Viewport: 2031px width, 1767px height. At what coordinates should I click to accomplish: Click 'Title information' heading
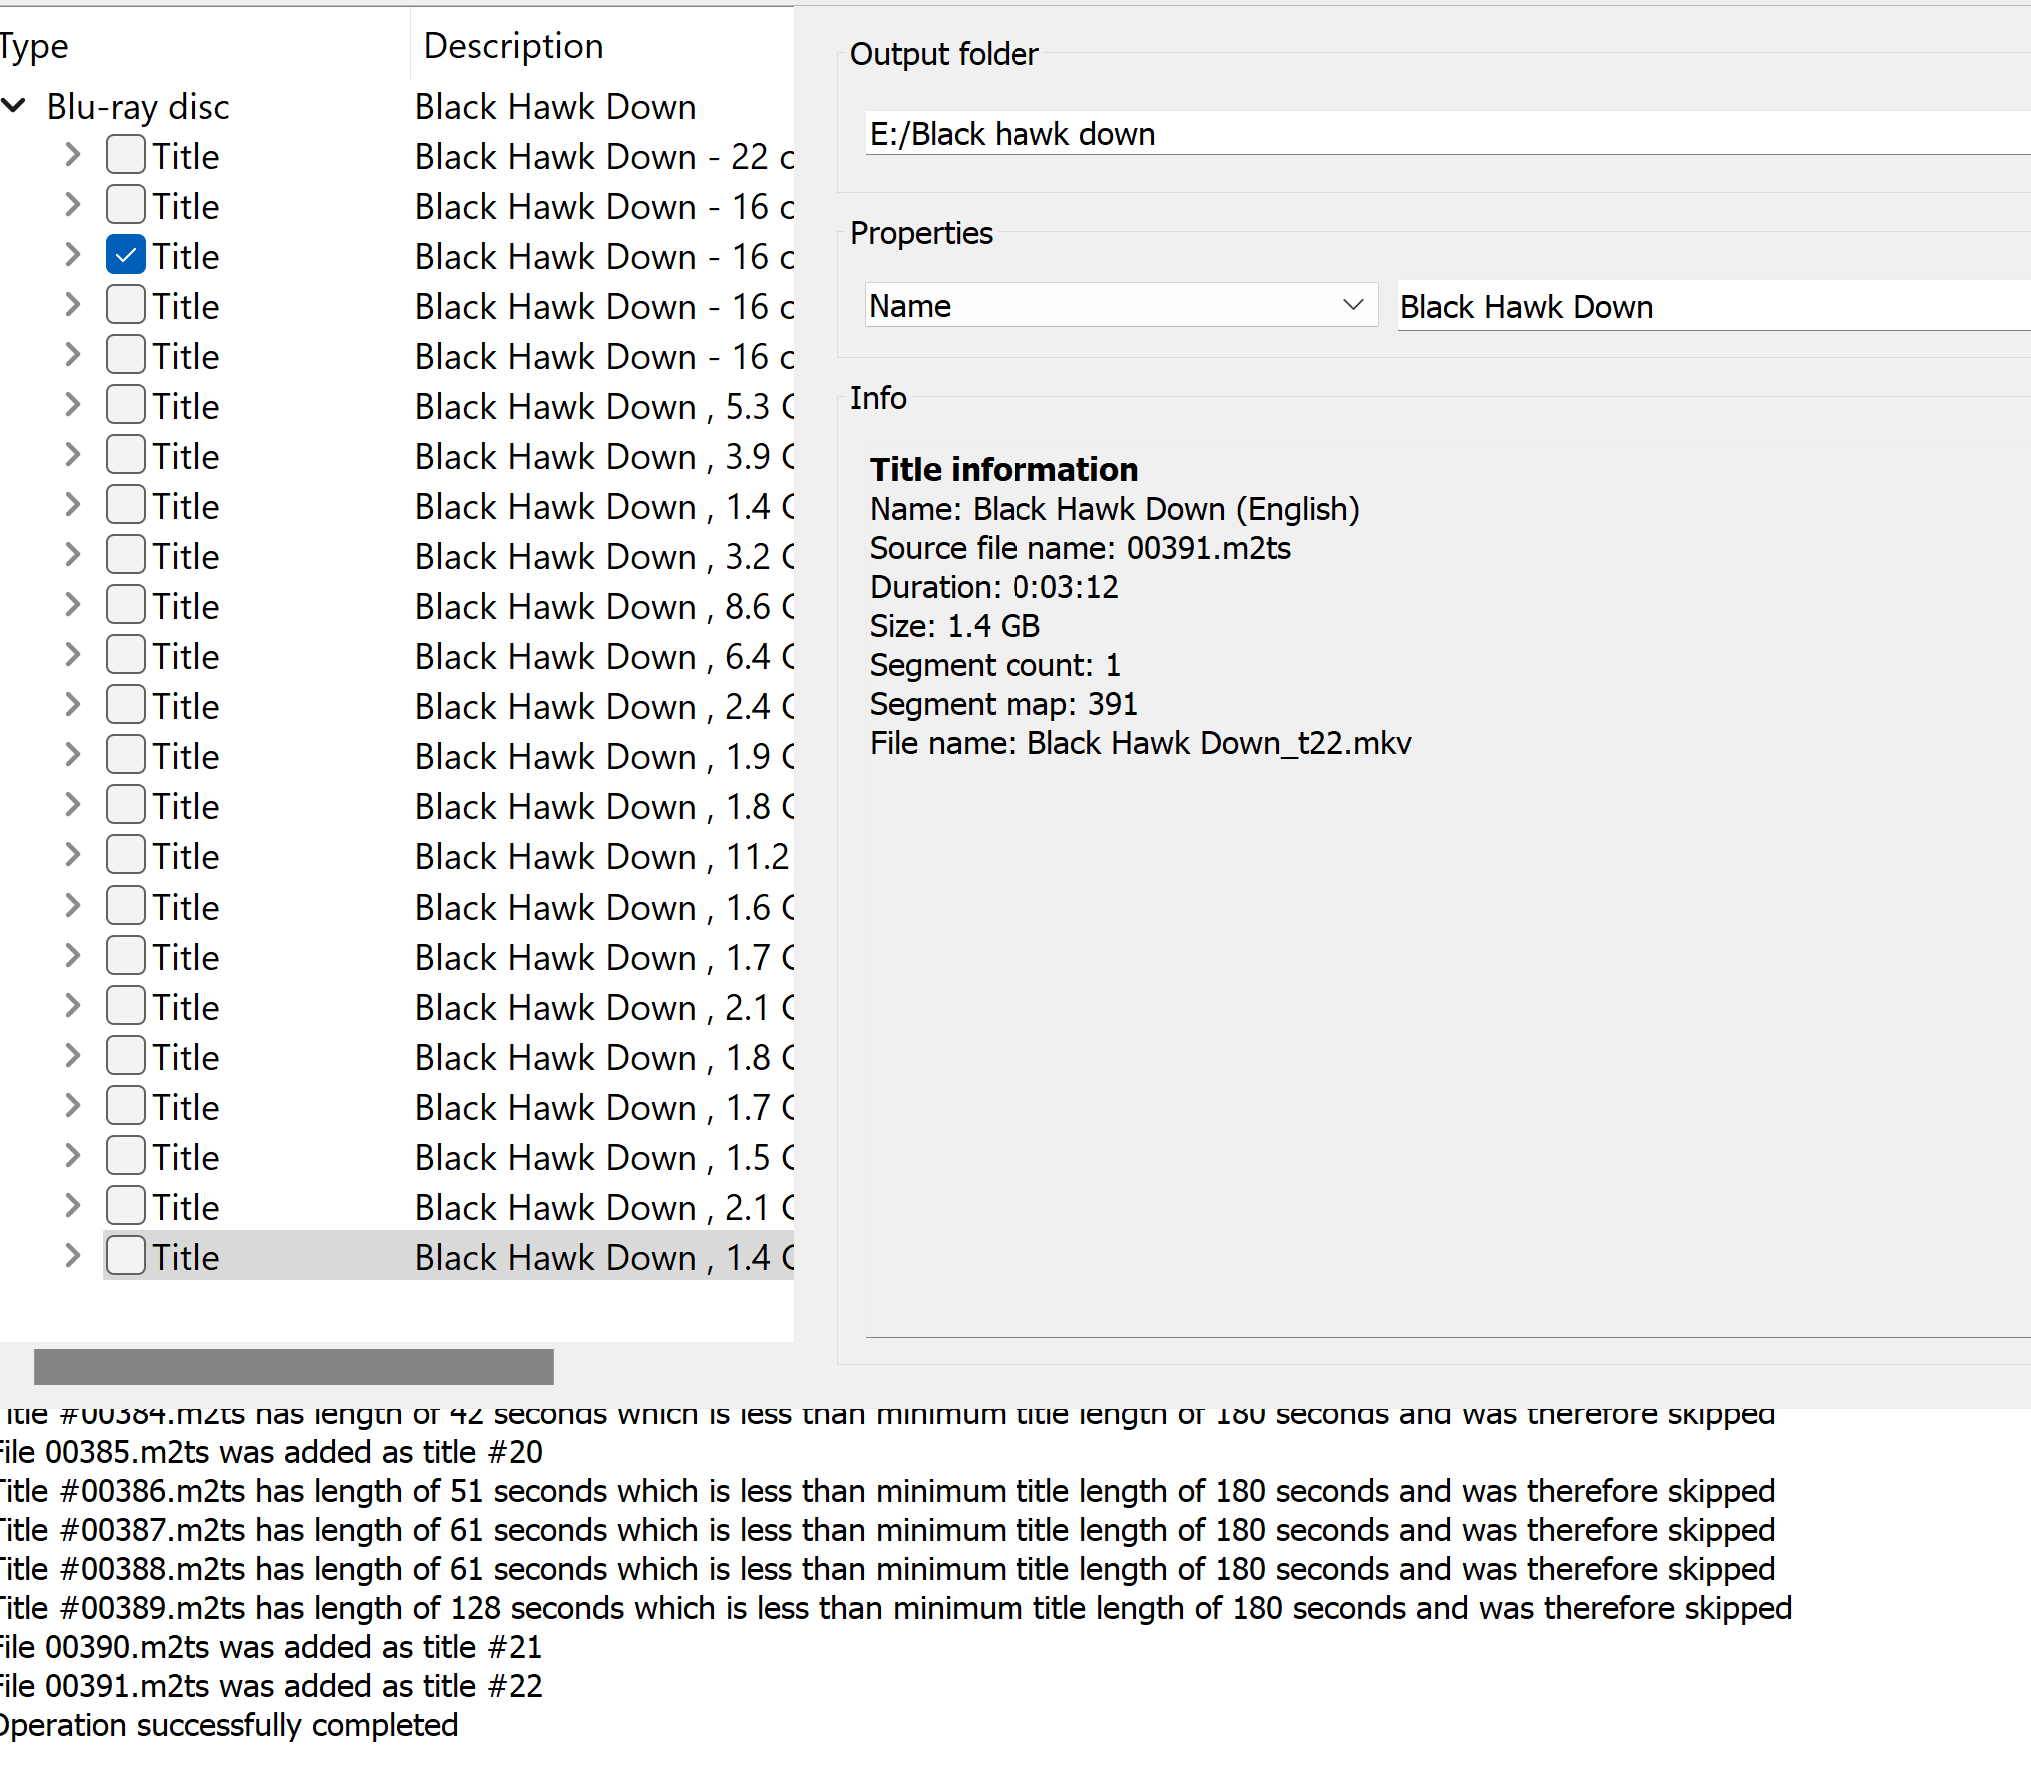1004,469
